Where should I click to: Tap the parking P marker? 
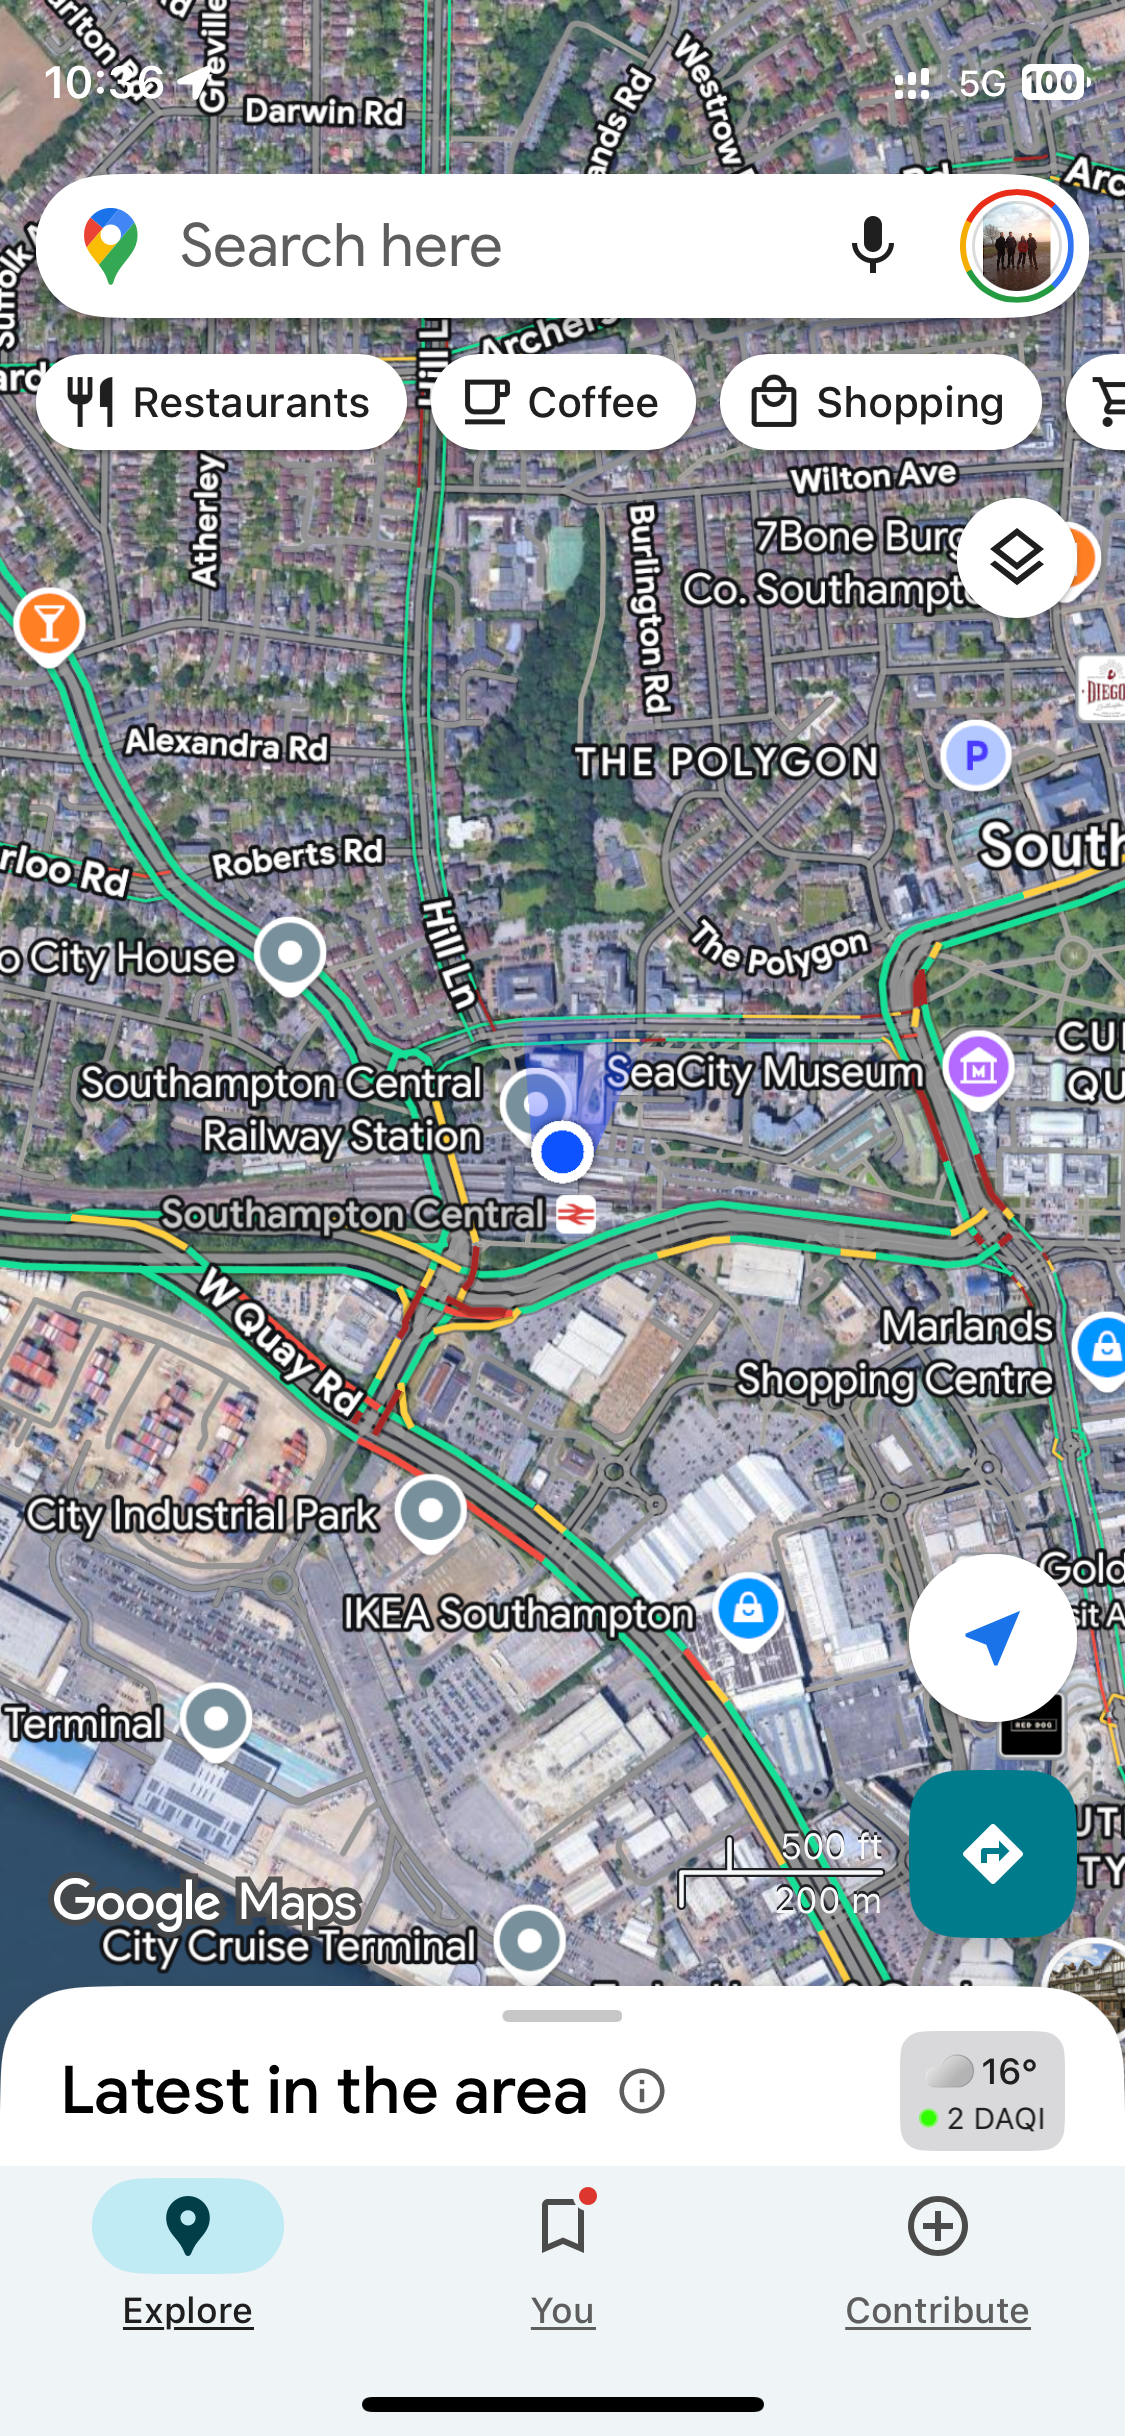[976, 756]
